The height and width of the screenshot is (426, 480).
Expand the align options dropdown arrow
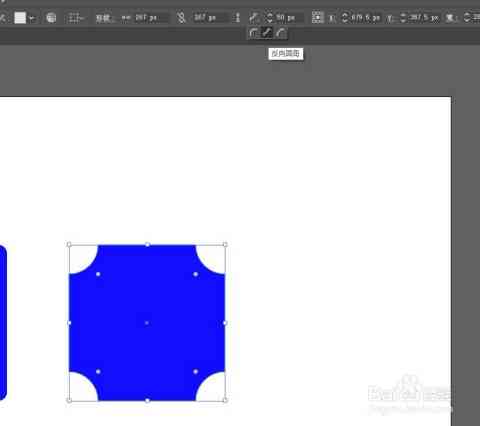[82, 18]
